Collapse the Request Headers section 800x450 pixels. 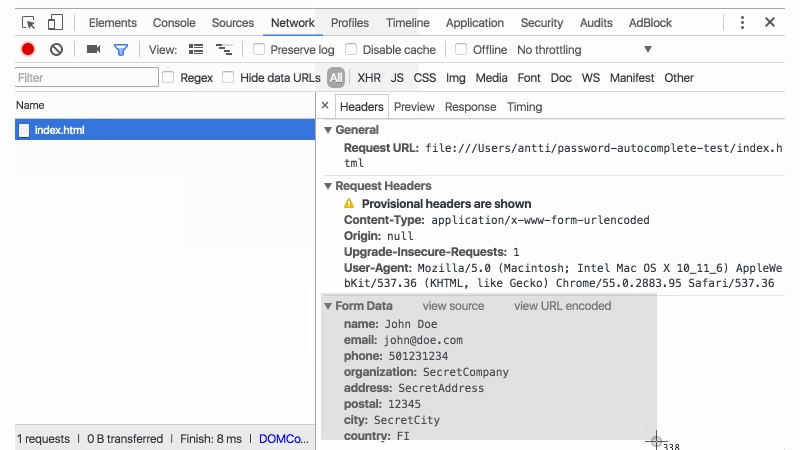pos(328,186)
